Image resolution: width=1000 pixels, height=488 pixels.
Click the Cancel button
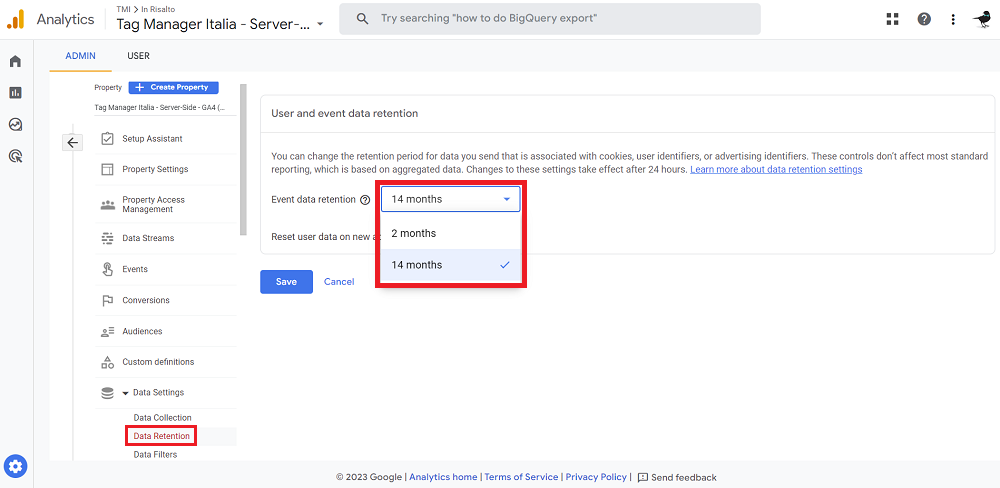click(x=339, y=281)
